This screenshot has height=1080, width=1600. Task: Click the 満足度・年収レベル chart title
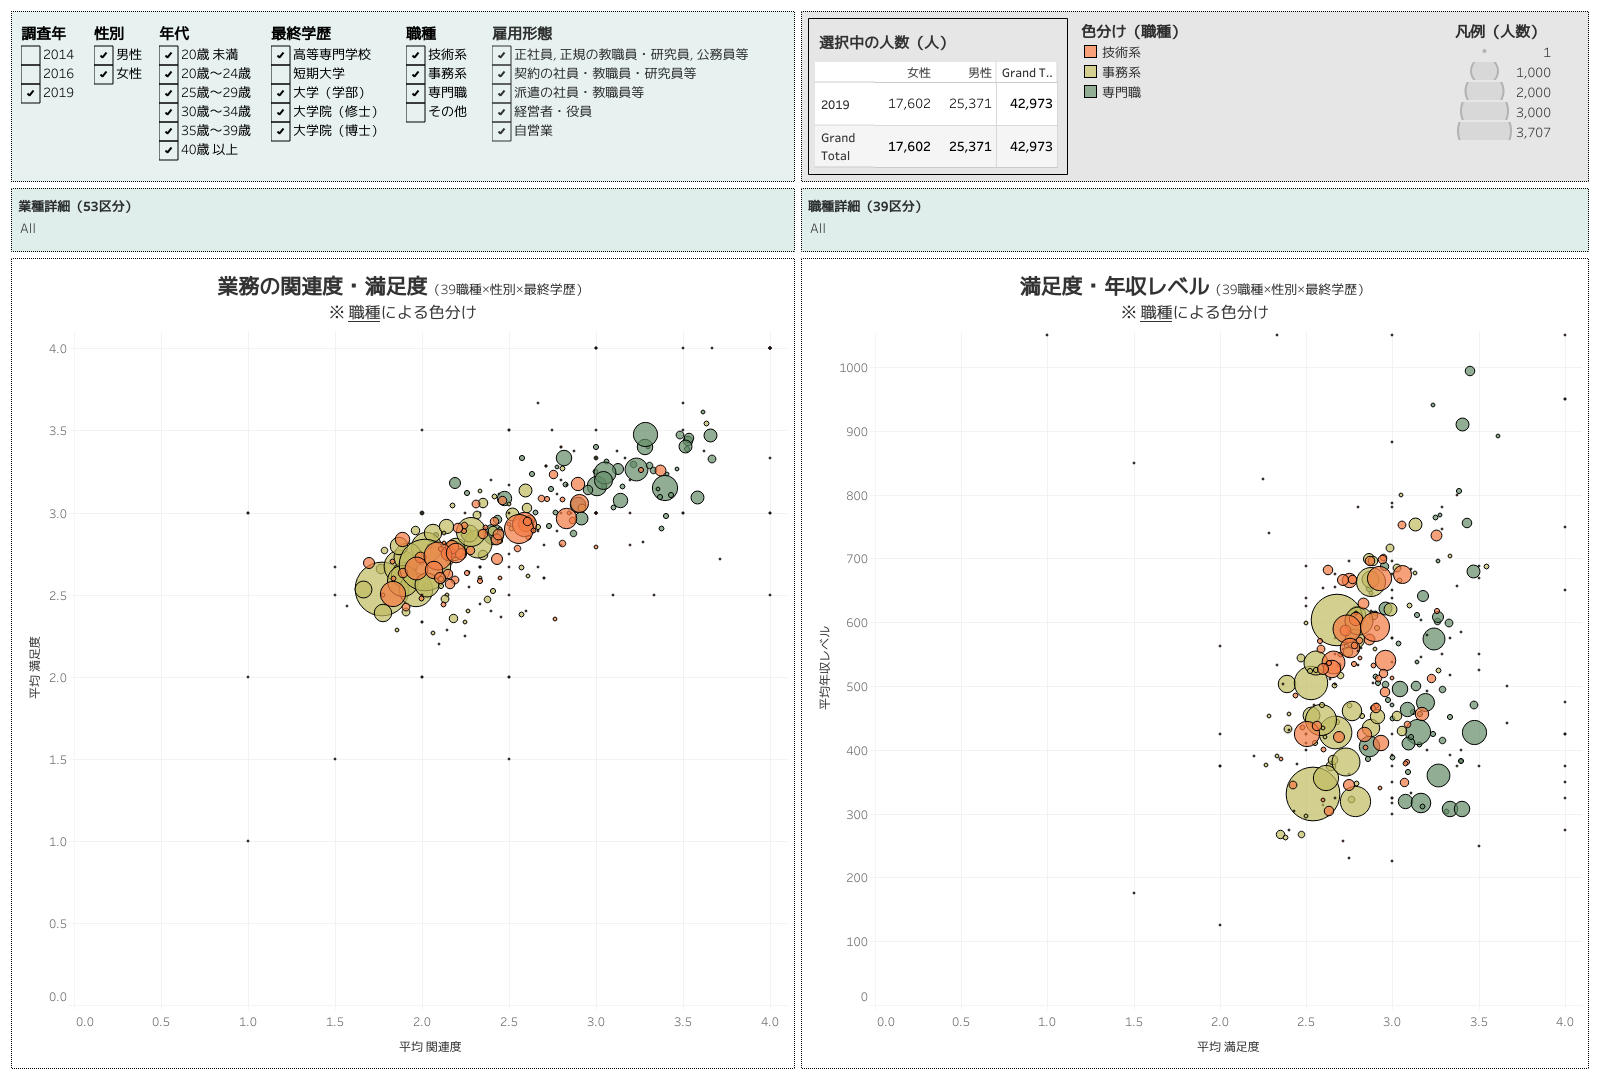tap(1114, 287)
